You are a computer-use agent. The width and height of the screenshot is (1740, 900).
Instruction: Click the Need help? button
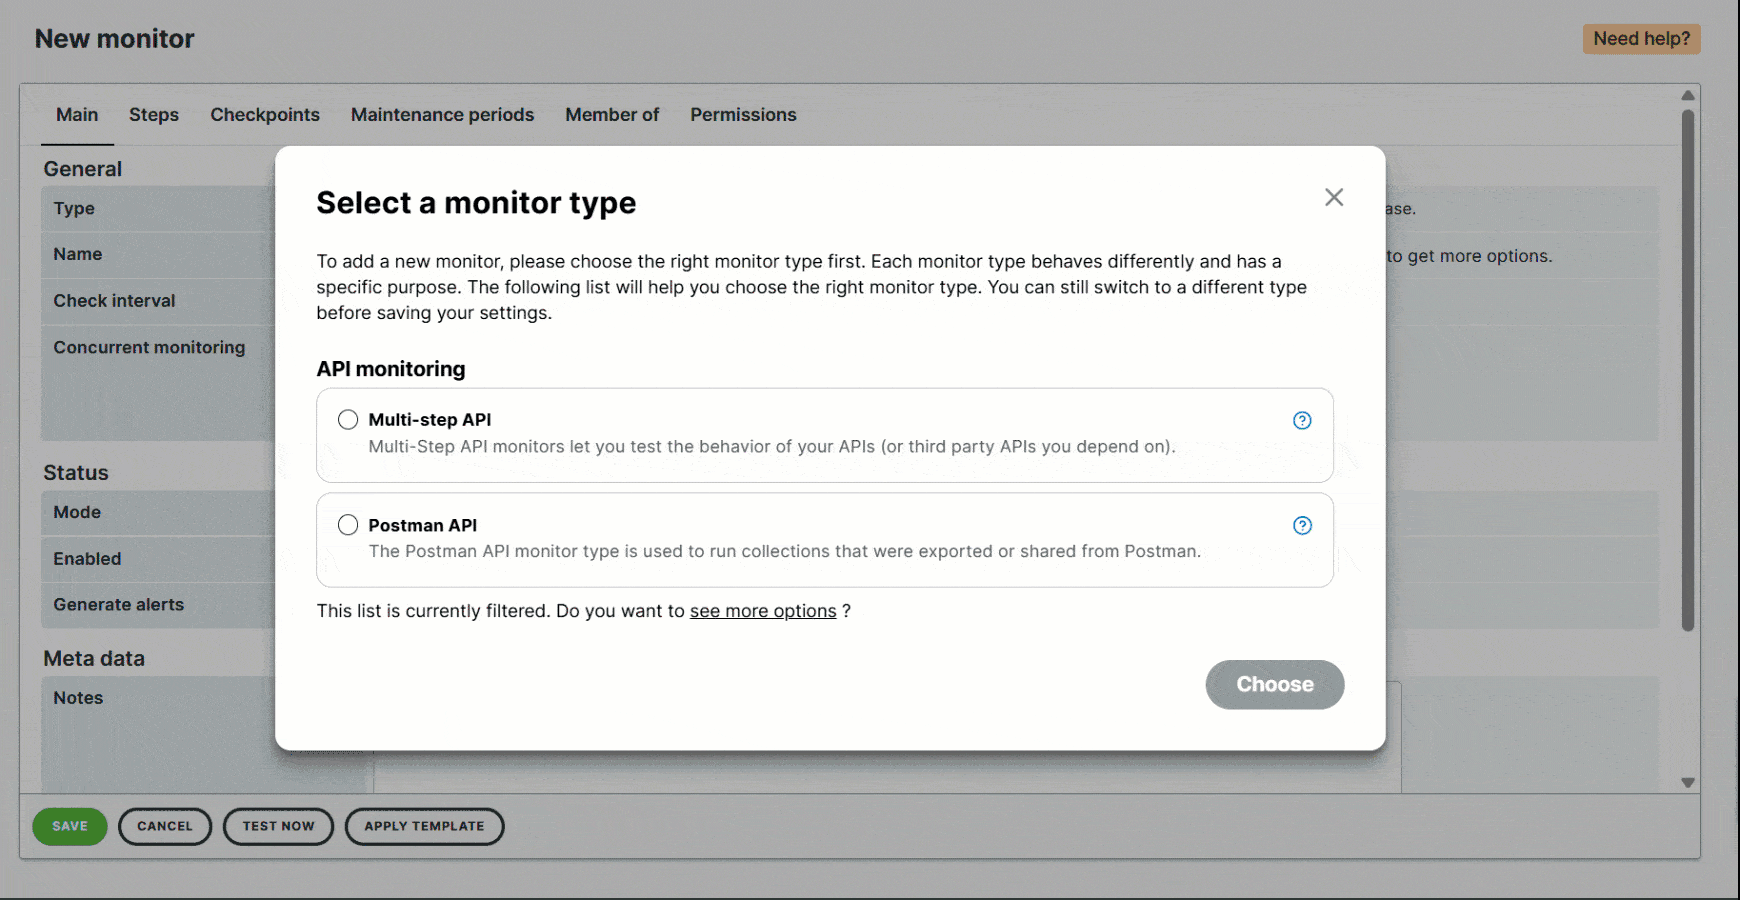click(x=1641, y=38)
